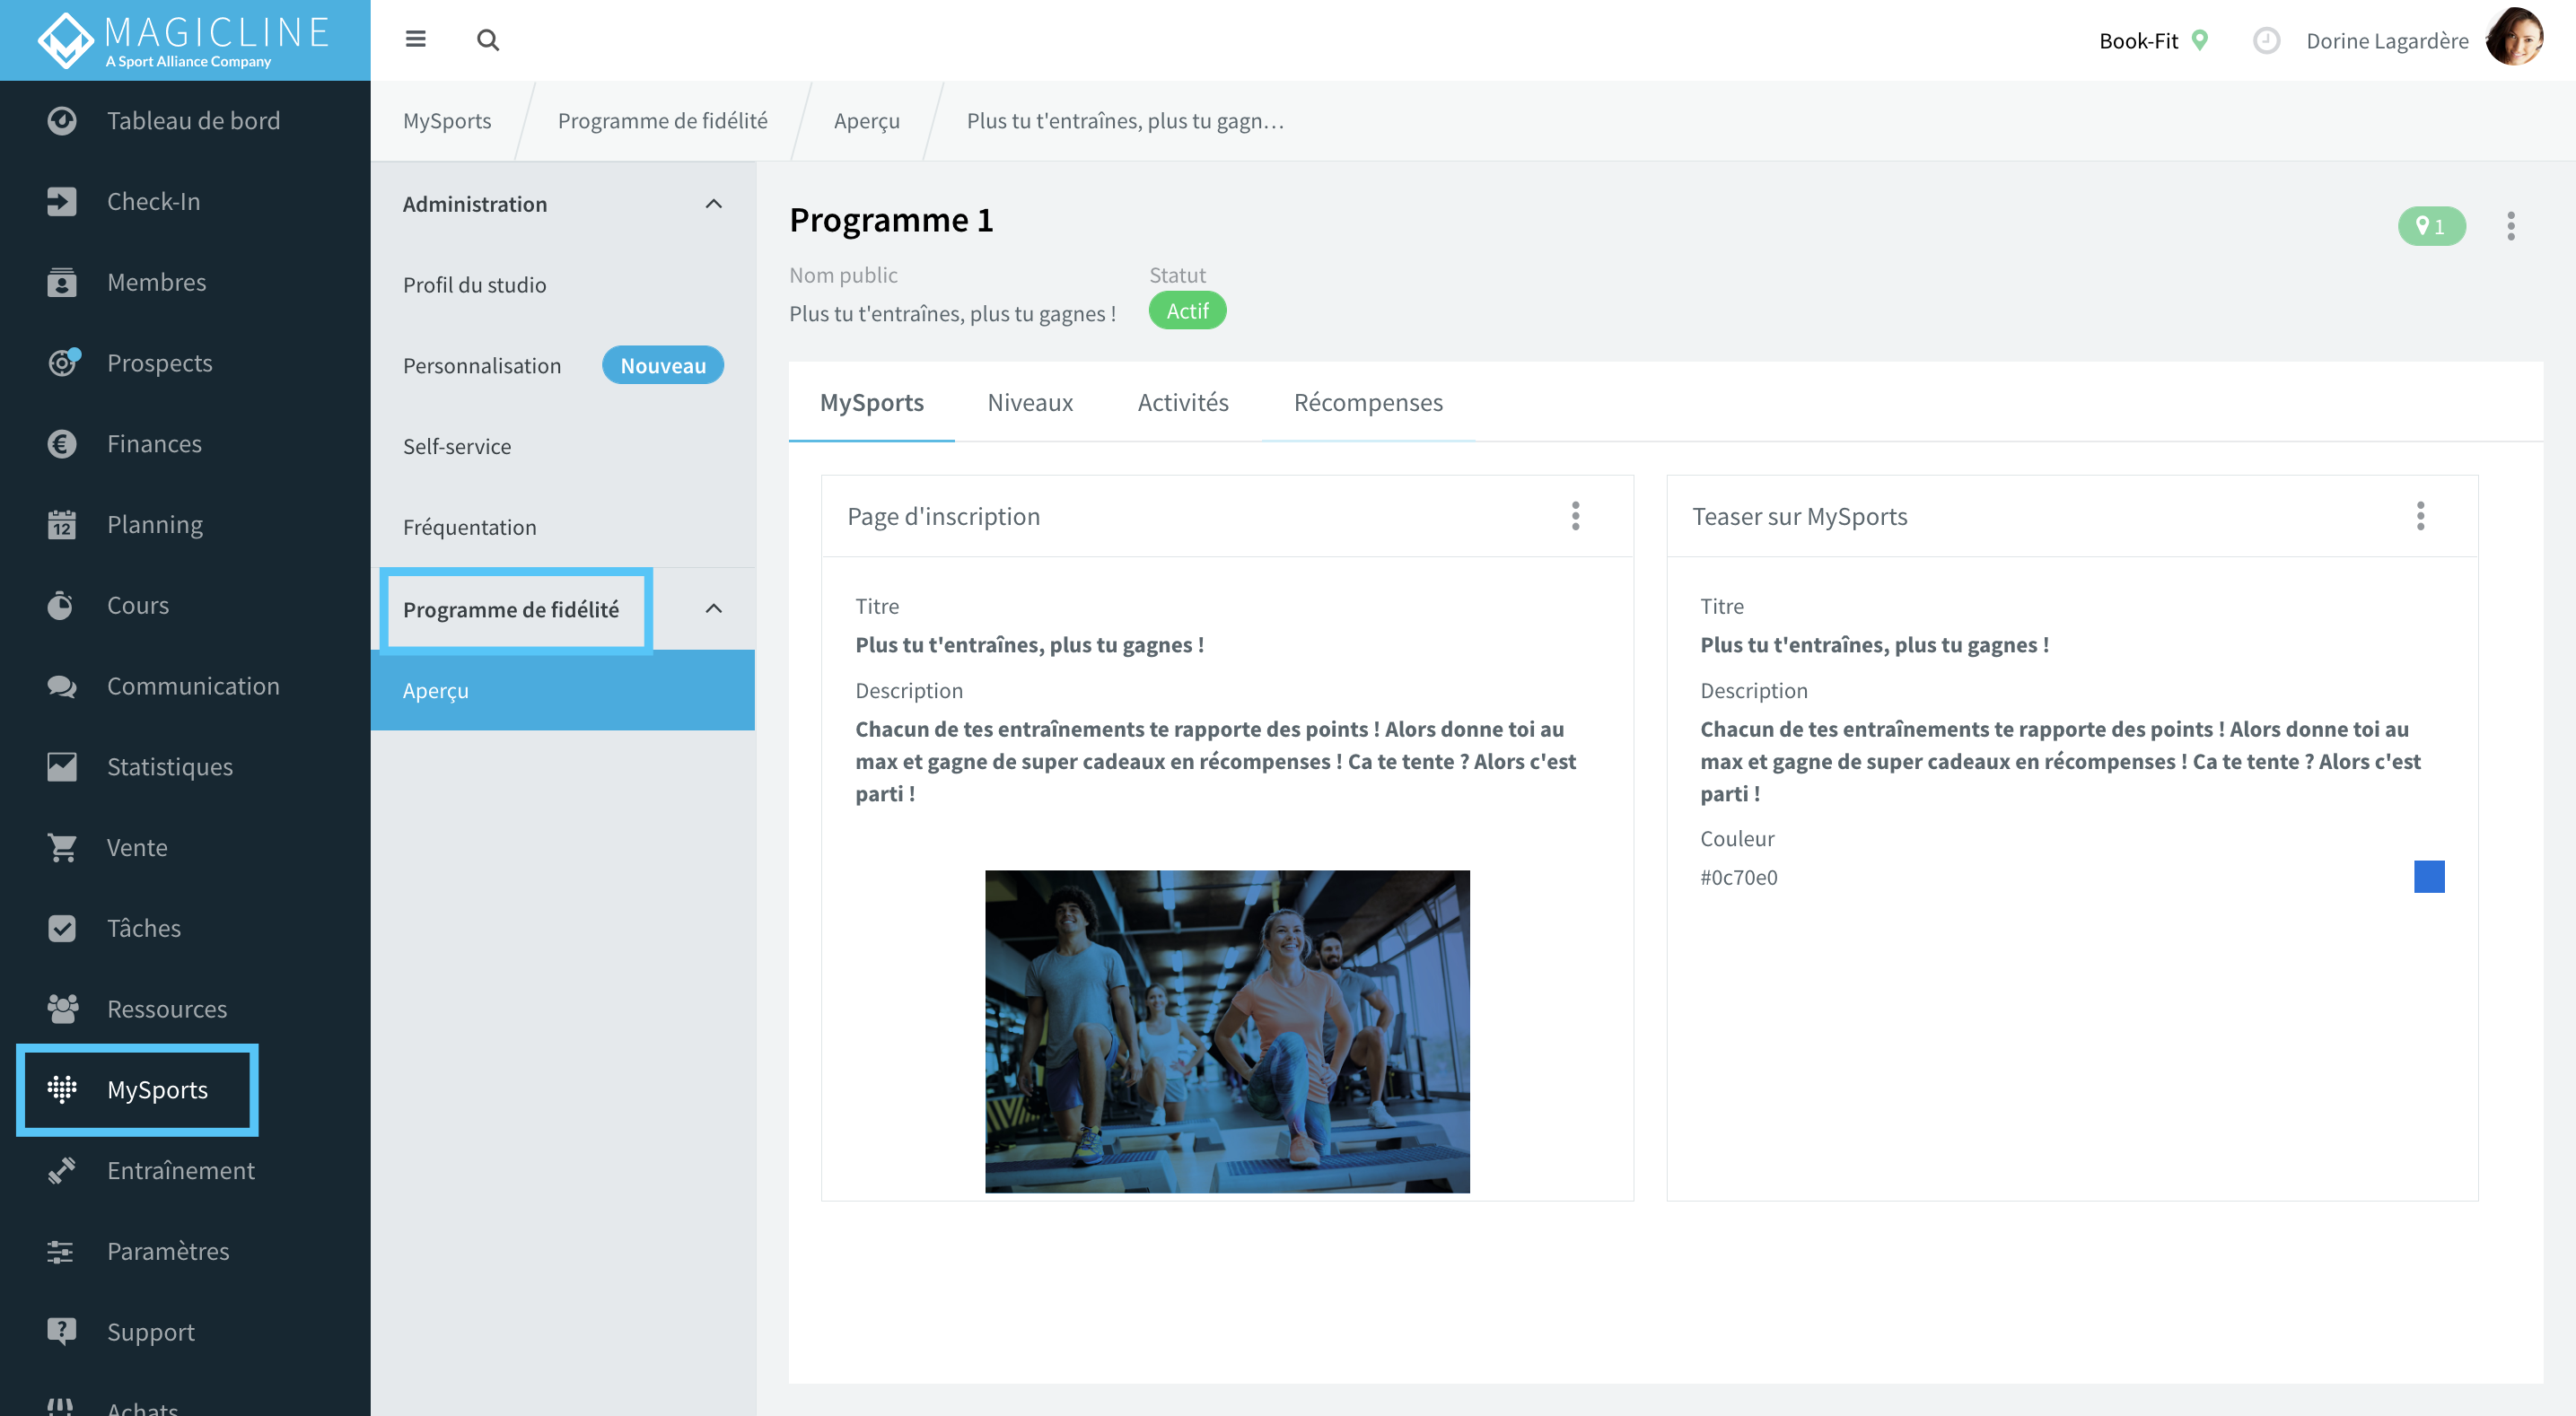This screenshot has height=1416, width=2576.
Task: Click the clock icon near user name
Action: click(2265, 41)
